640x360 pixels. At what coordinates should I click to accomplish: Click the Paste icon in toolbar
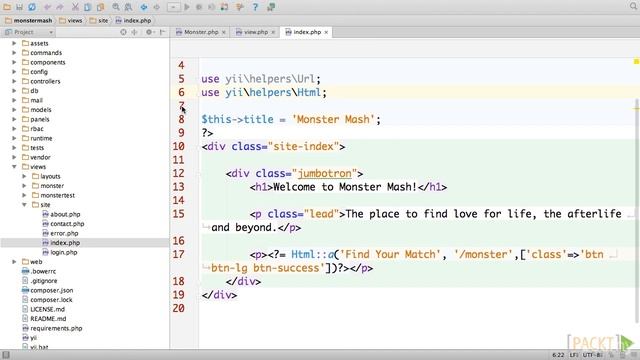tap(100, 7)
